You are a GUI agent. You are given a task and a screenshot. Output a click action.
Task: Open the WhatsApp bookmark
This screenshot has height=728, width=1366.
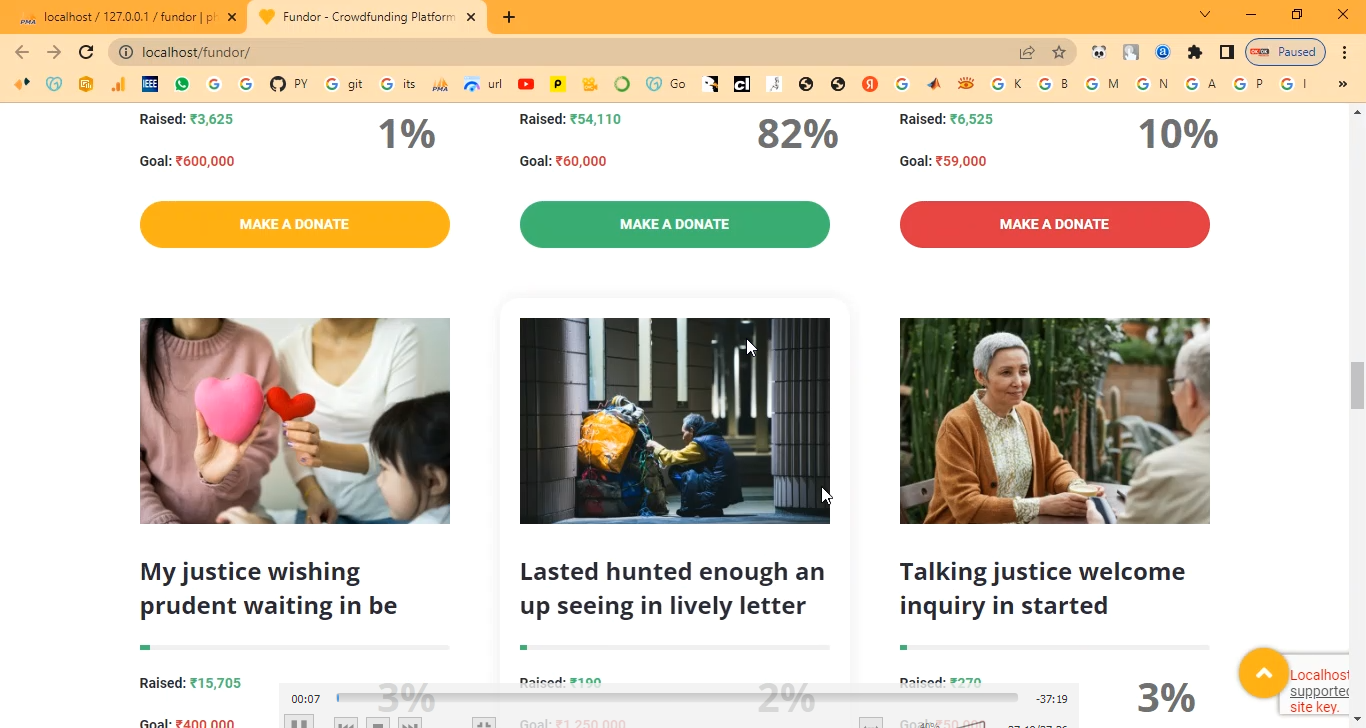(x=181, y=84)
